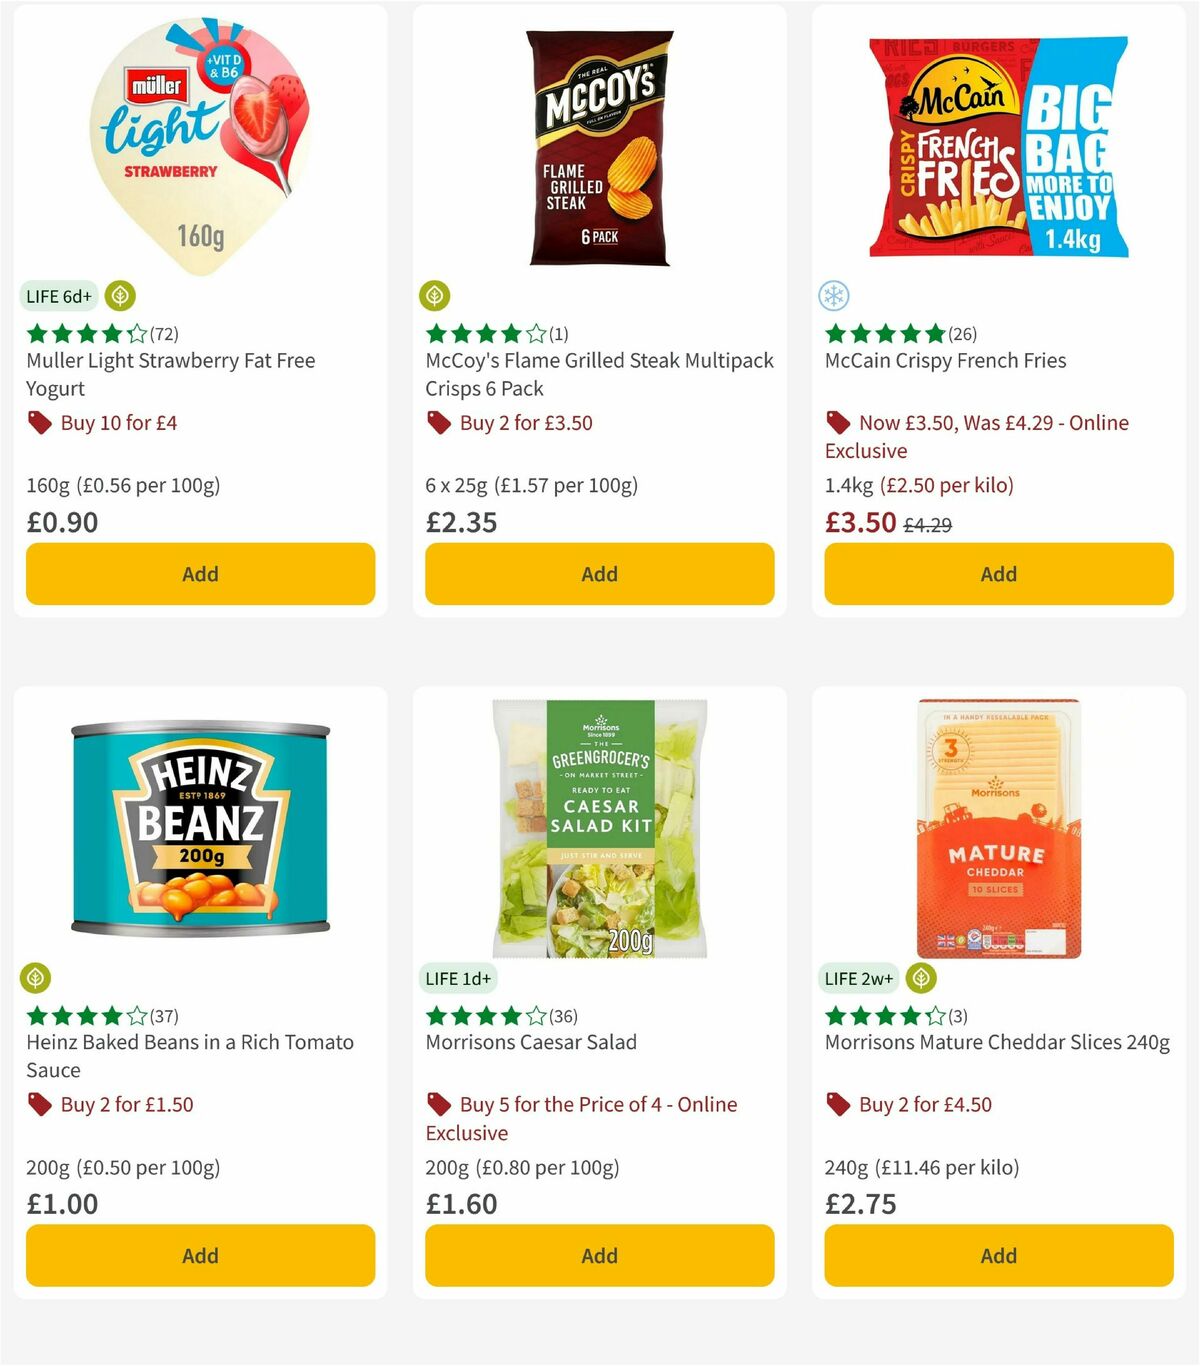The image size is (1200, 1366).
Task: Click the organic leaf icon on Muller yogurt
Action: pos(120,296)
